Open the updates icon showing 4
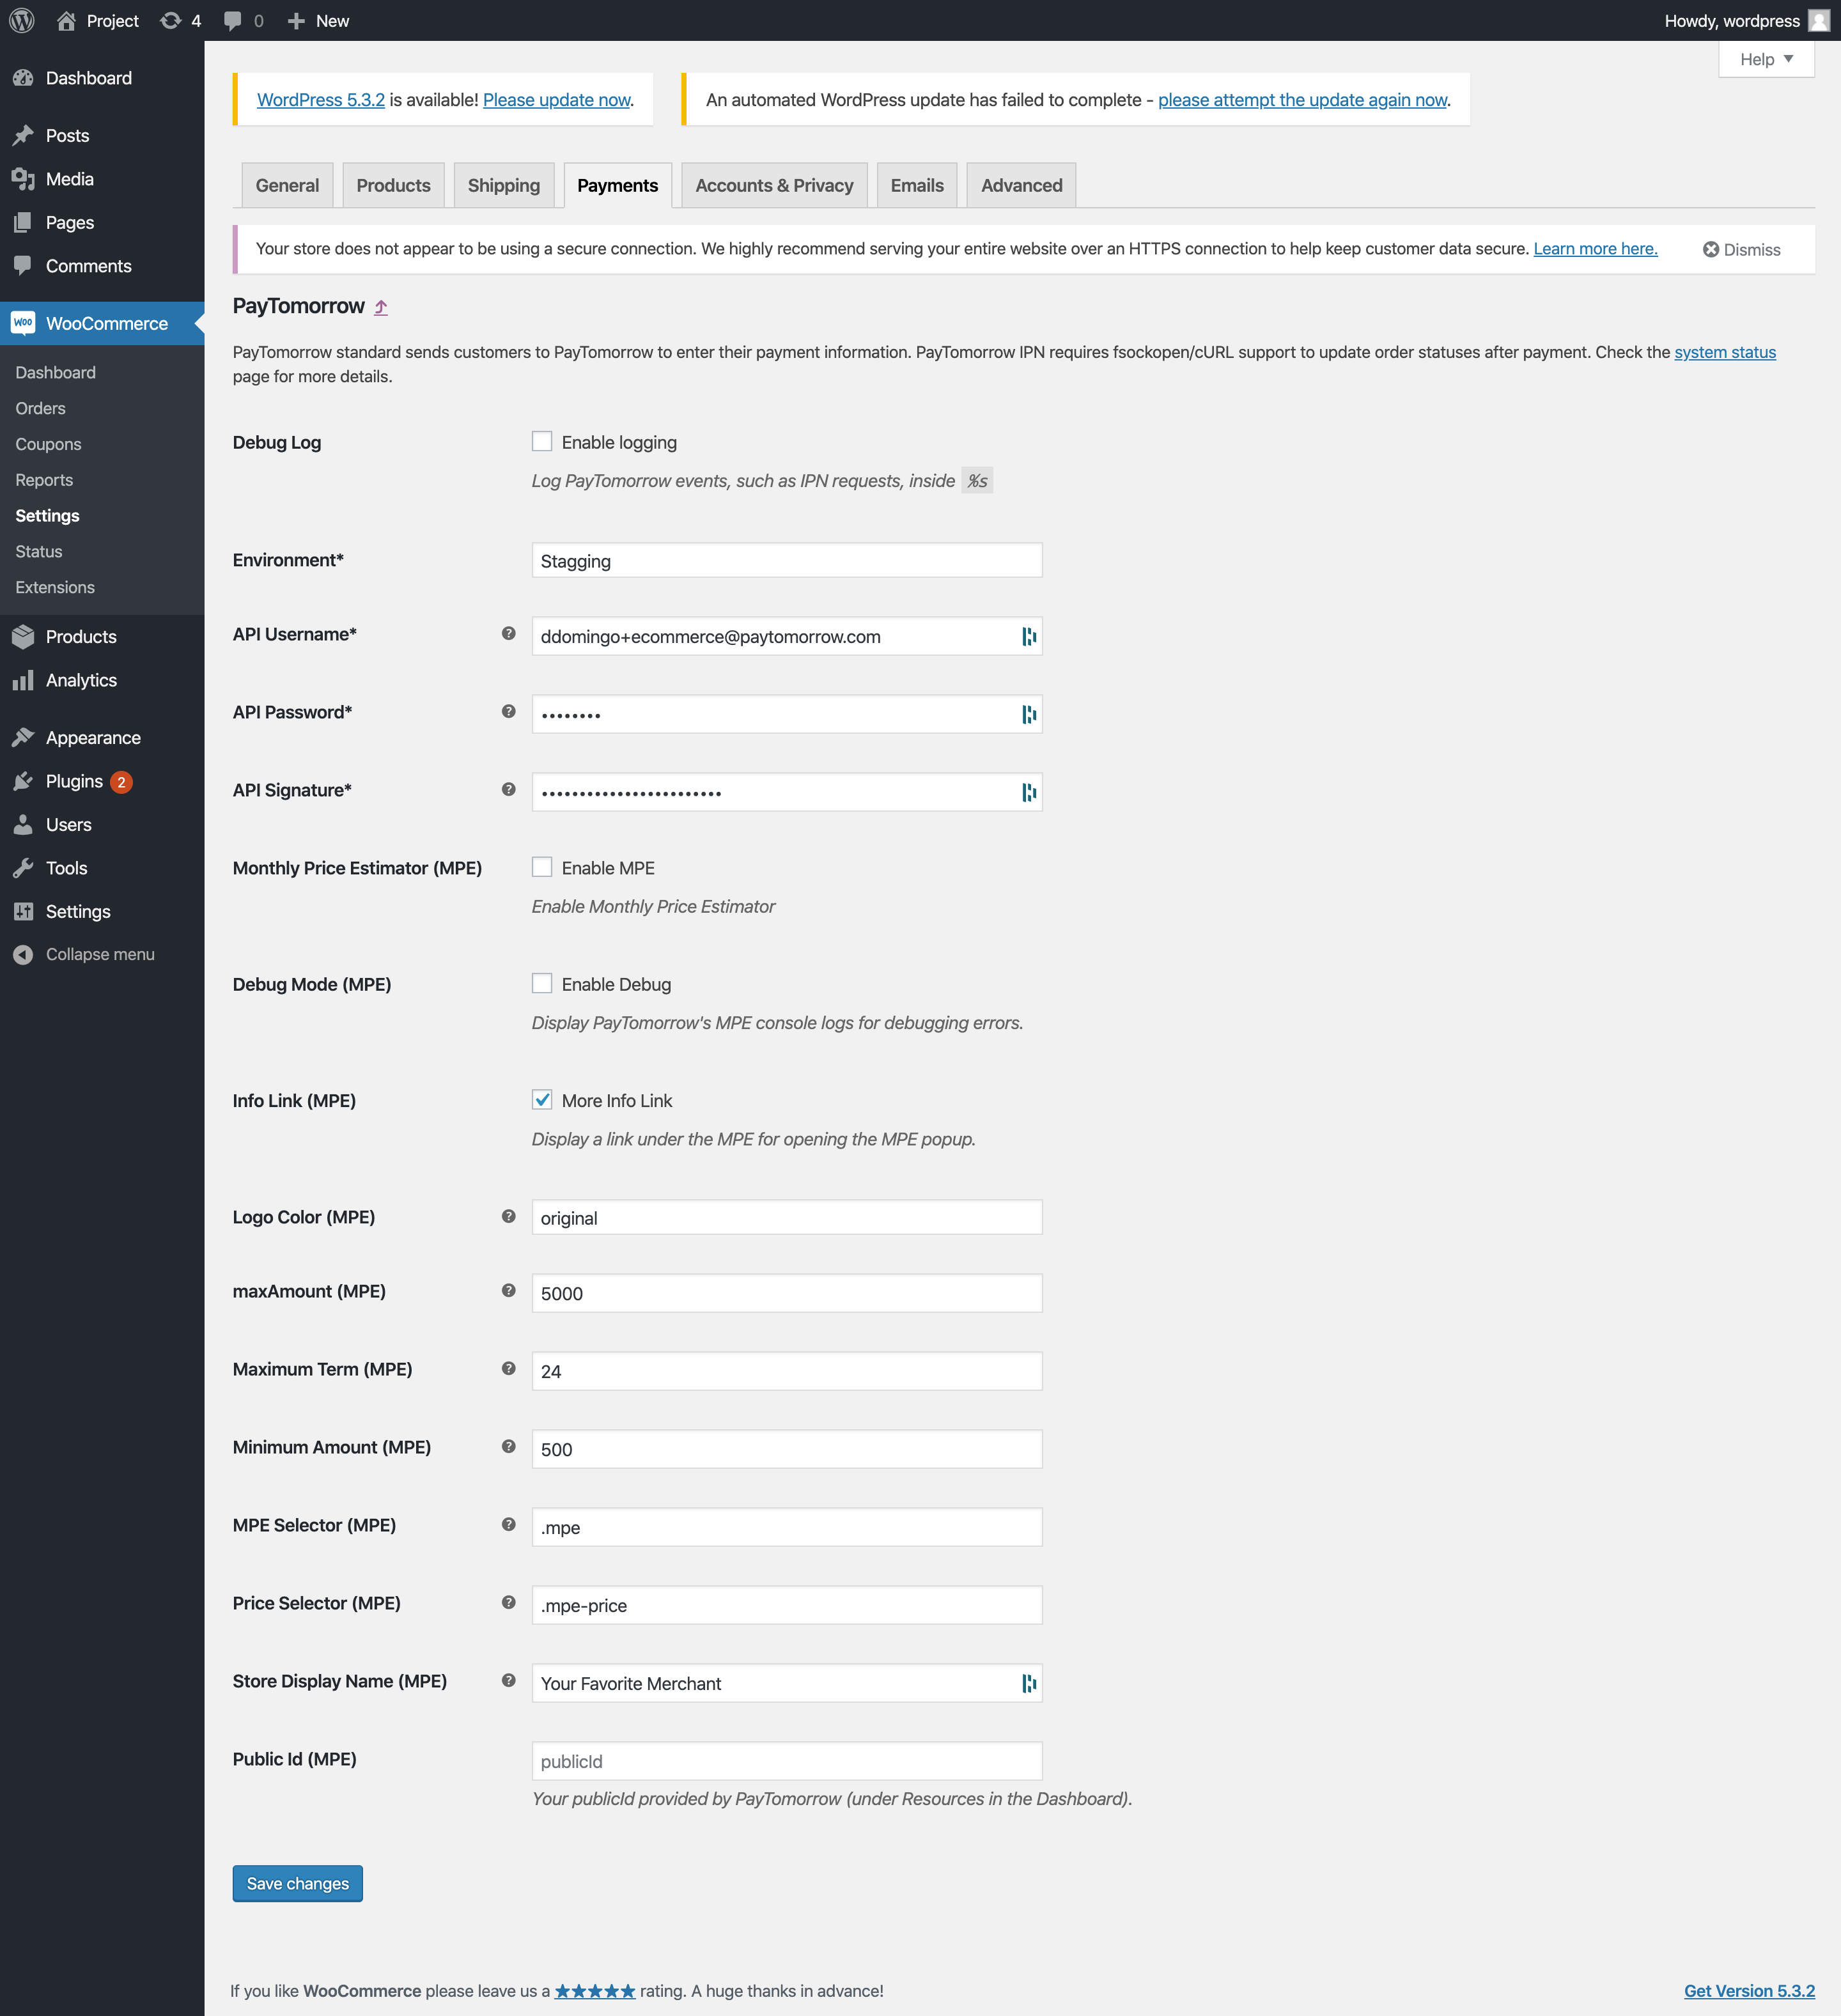 pyautogui.click(x=171, y=20)
